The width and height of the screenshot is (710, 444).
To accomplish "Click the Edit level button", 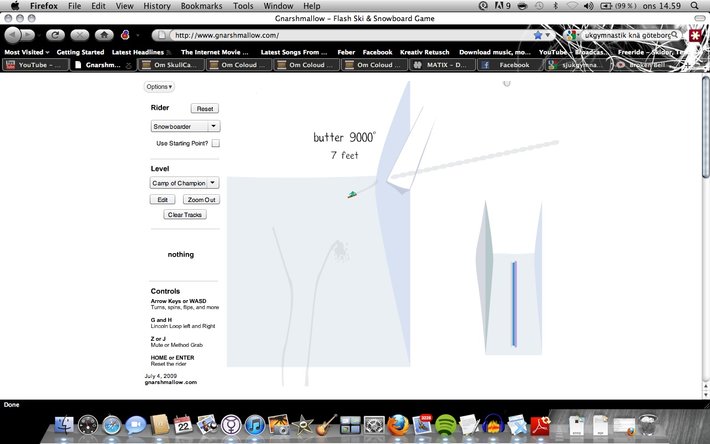I will (x=162, y=200).
